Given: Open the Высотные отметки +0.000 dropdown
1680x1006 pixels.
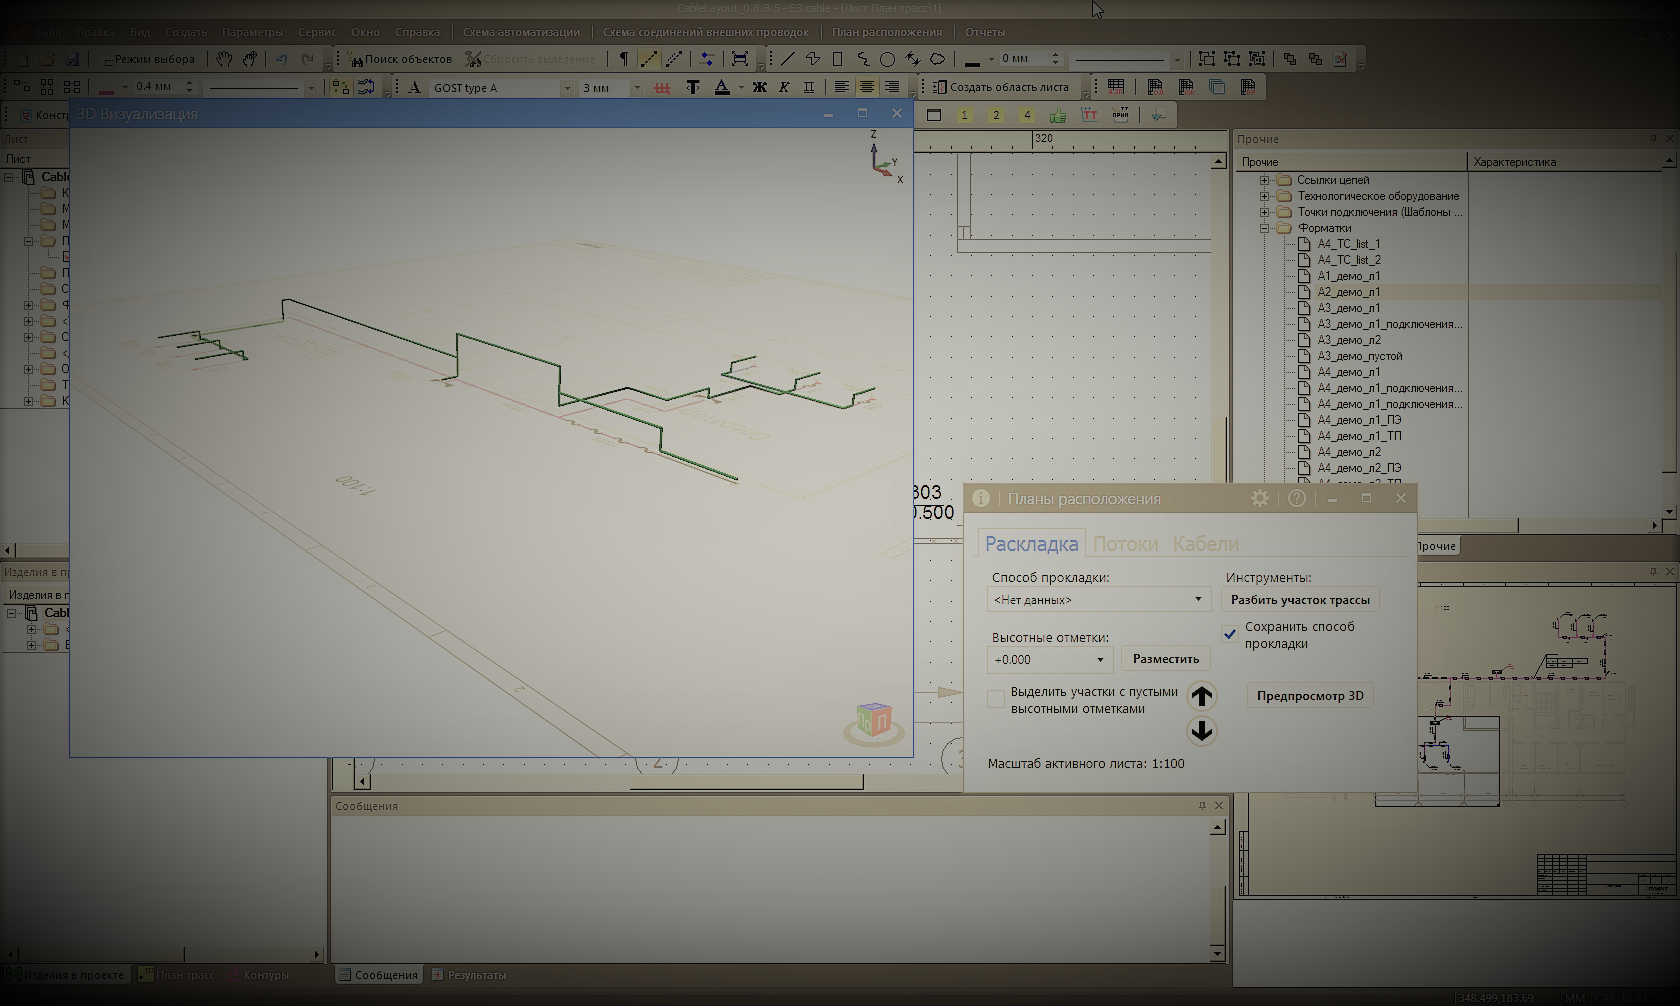Looking at the screenshot, I should pyautogui.click(x=1049, y=660).
